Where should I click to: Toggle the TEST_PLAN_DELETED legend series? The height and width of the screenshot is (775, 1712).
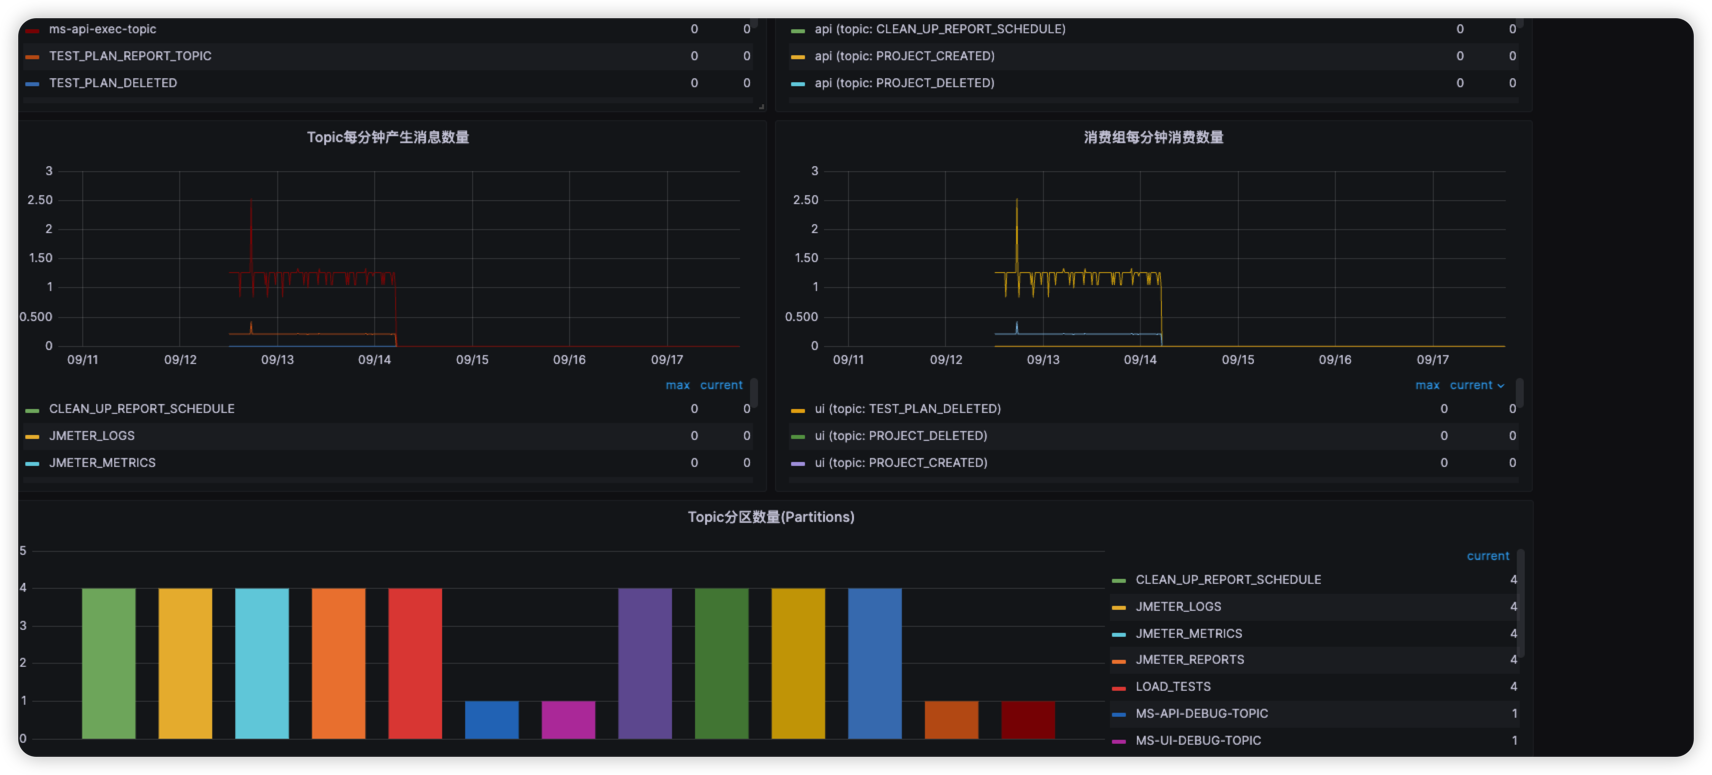[x=113, y=83]
